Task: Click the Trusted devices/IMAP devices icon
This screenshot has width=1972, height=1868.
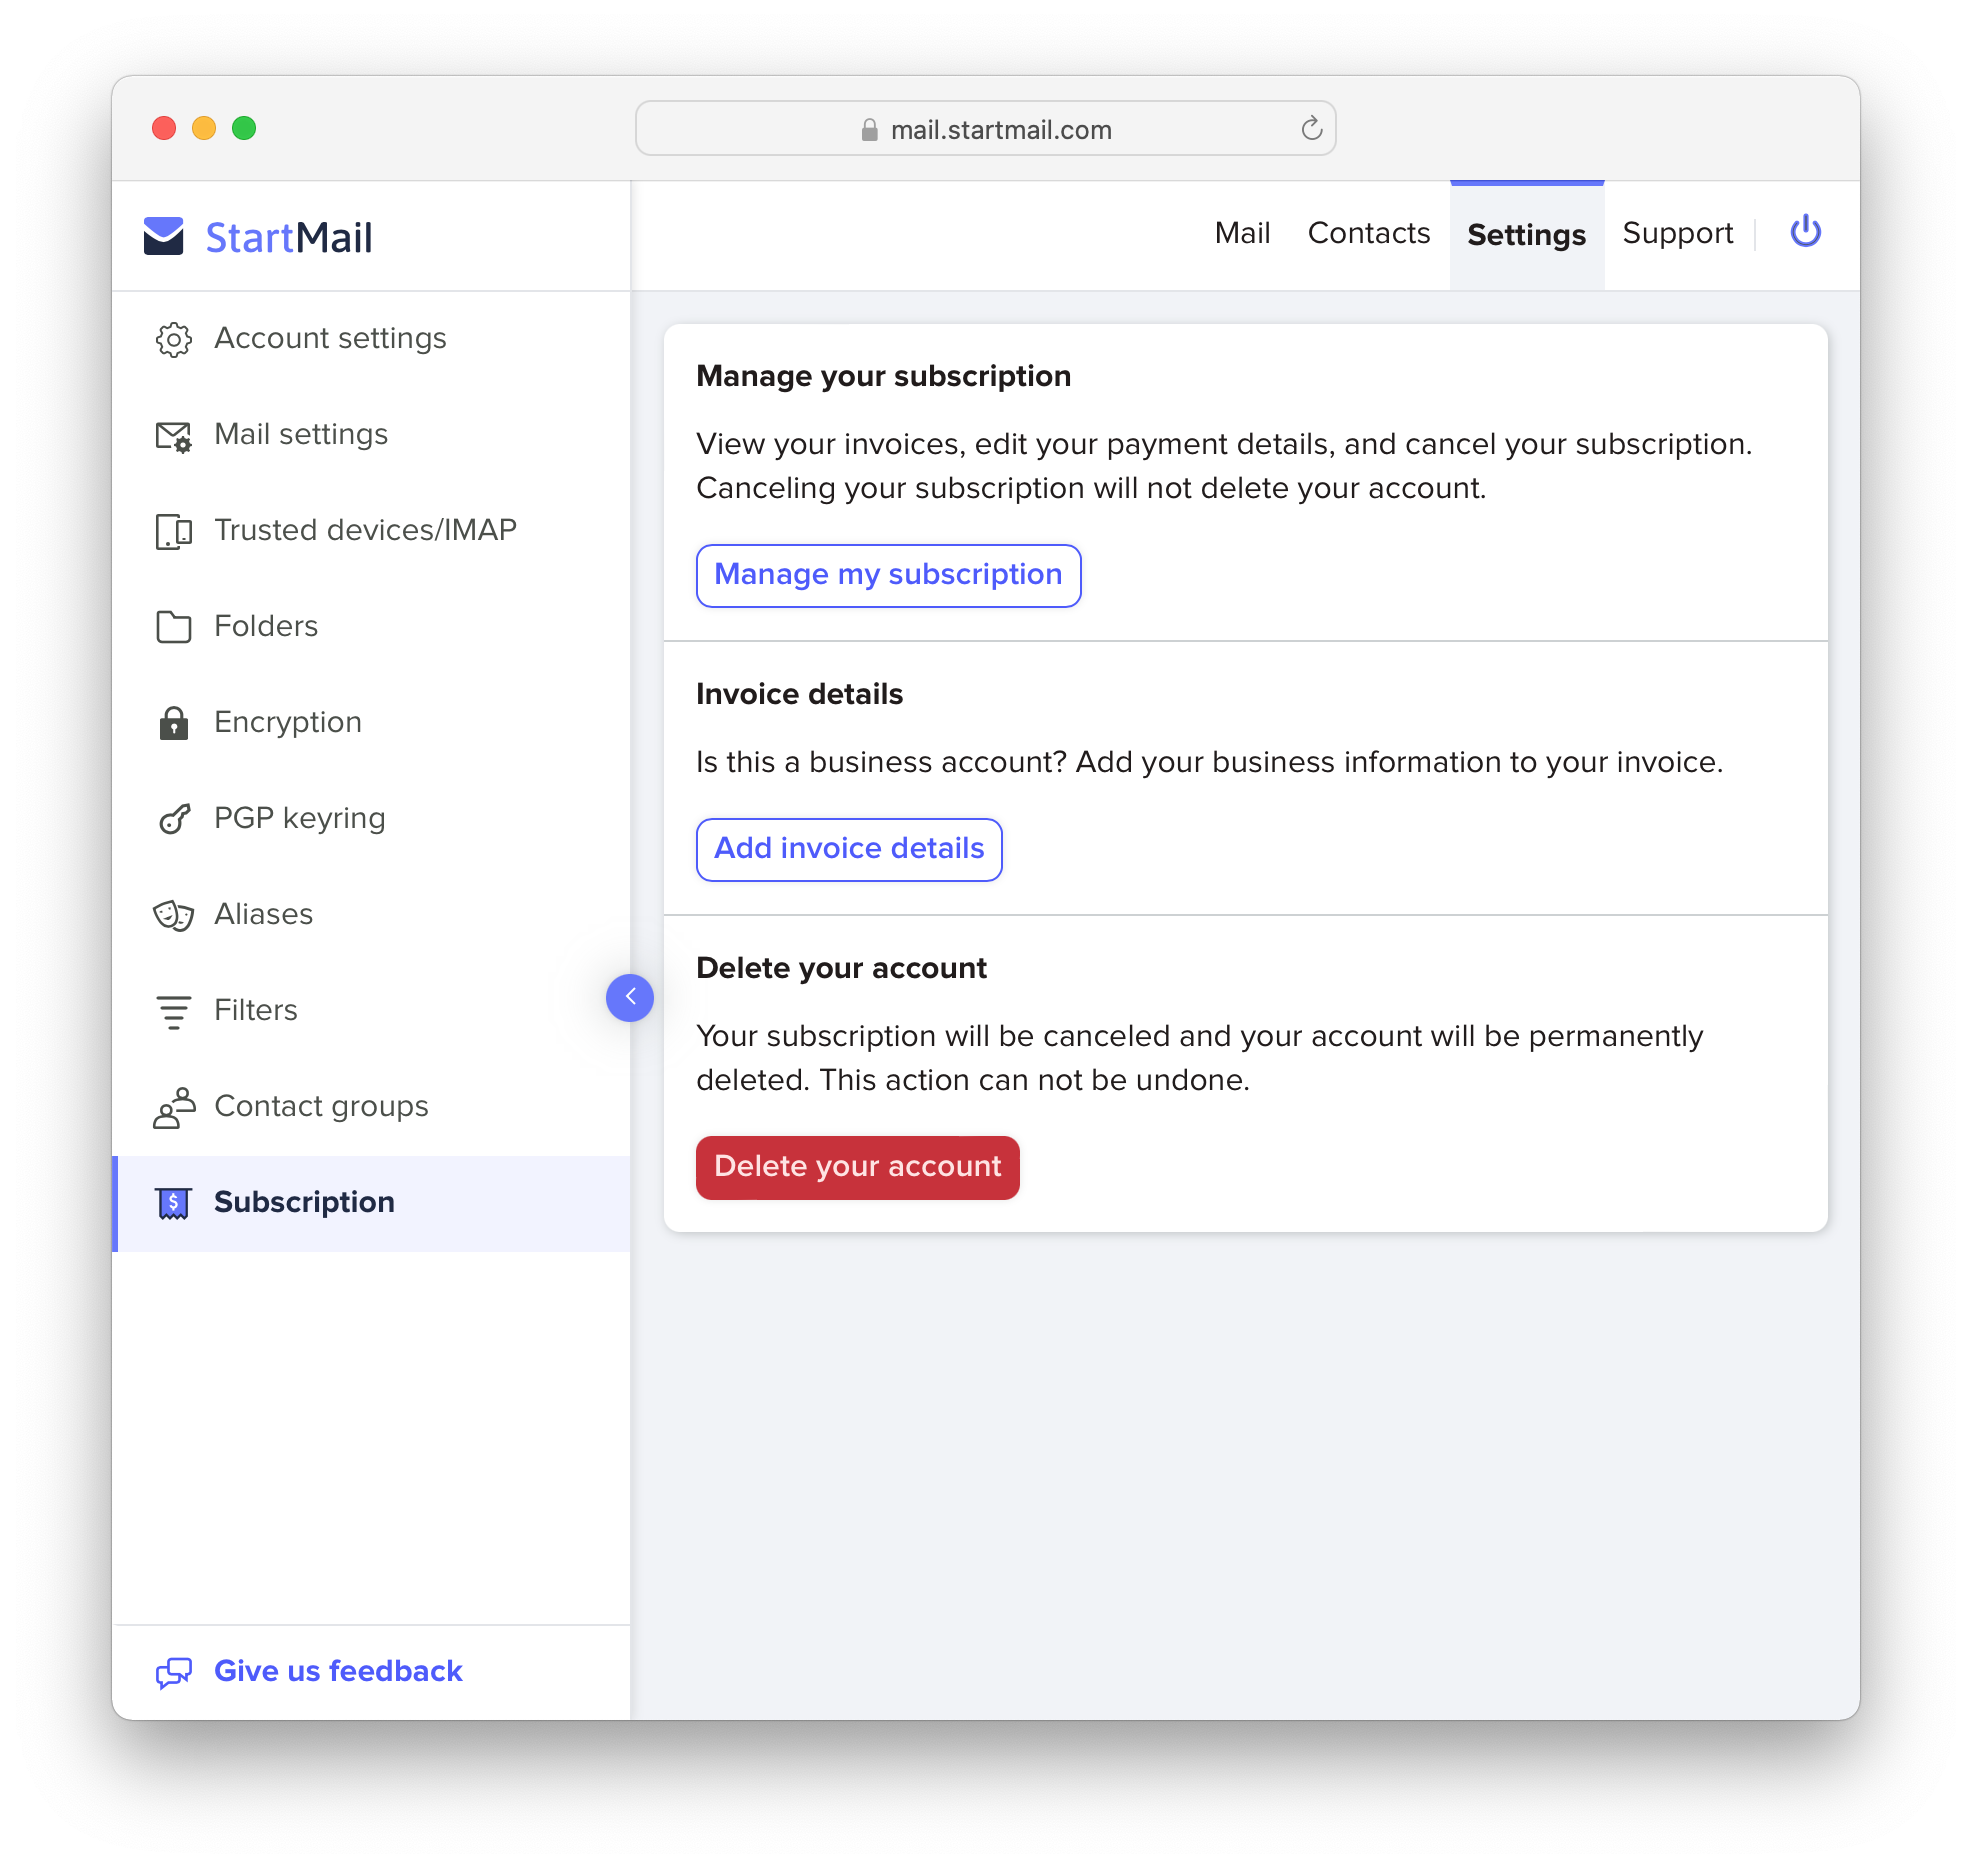Action: tap(173, 531)
